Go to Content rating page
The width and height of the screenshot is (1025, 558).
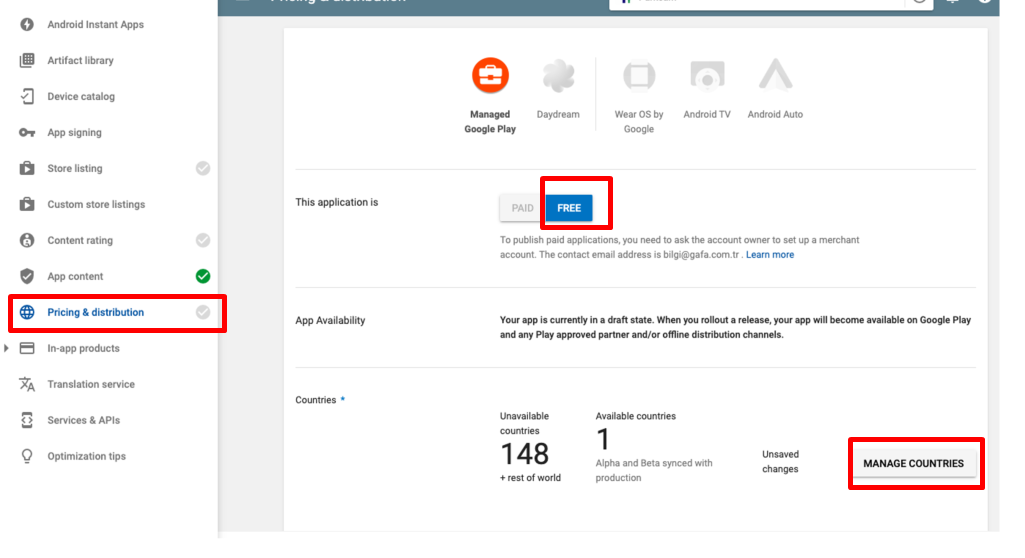[x=80, y=240]
